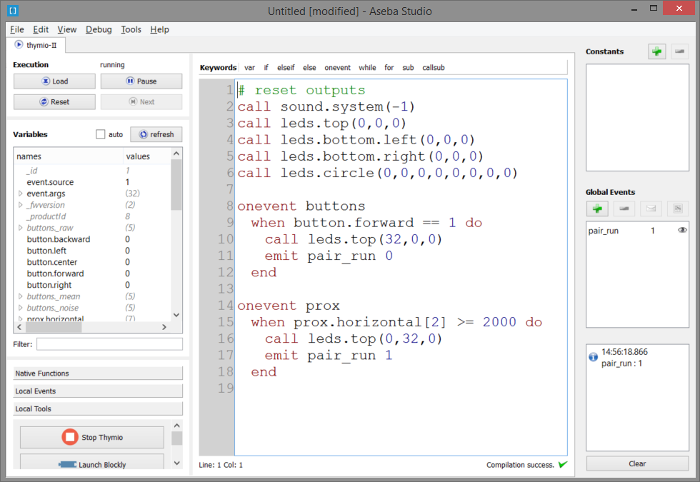700x482 pixels.
Task: Pause the running program
Action: pos(141,81)
